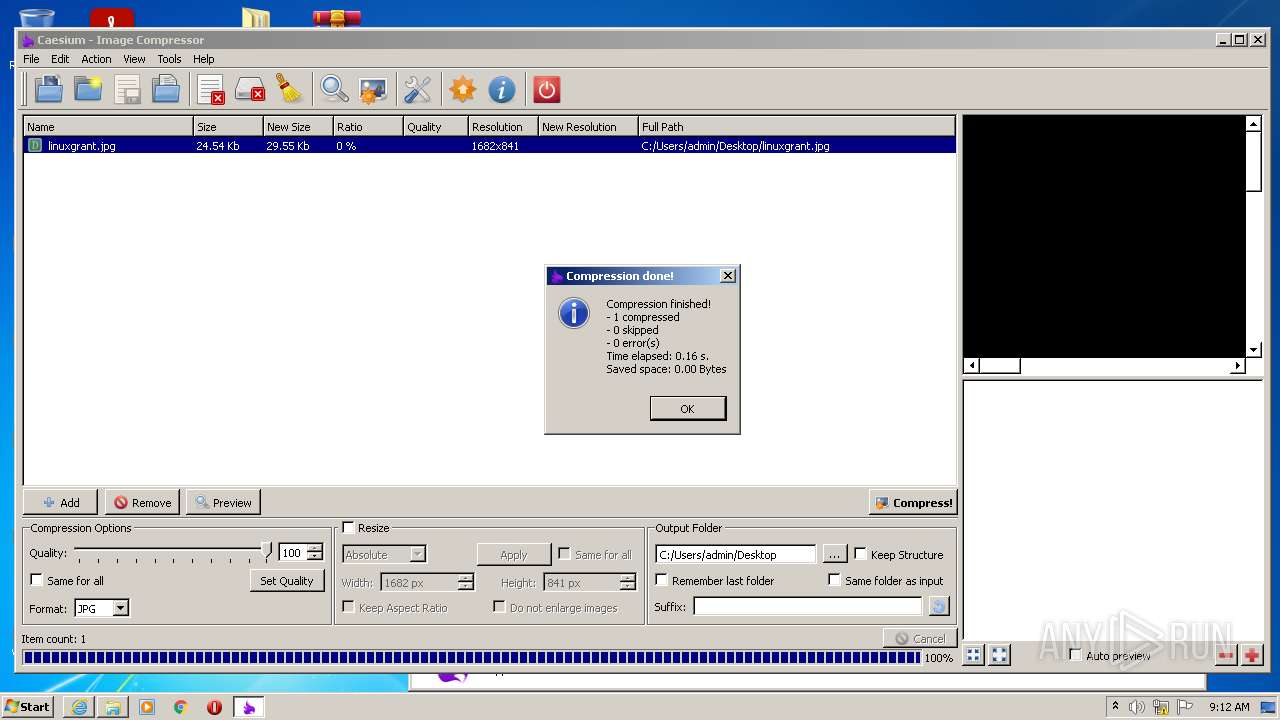Screen dimensions: 1280x720
Task: Open the View menu
Action: click(134, 59)
